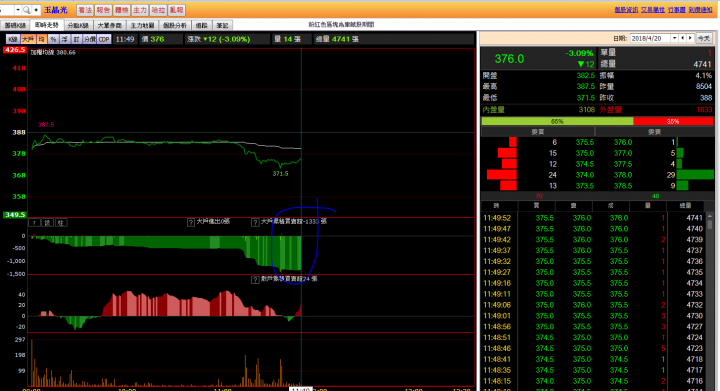Click the 時 column header in tick list

pyautogui.click(x=496, y=206)
